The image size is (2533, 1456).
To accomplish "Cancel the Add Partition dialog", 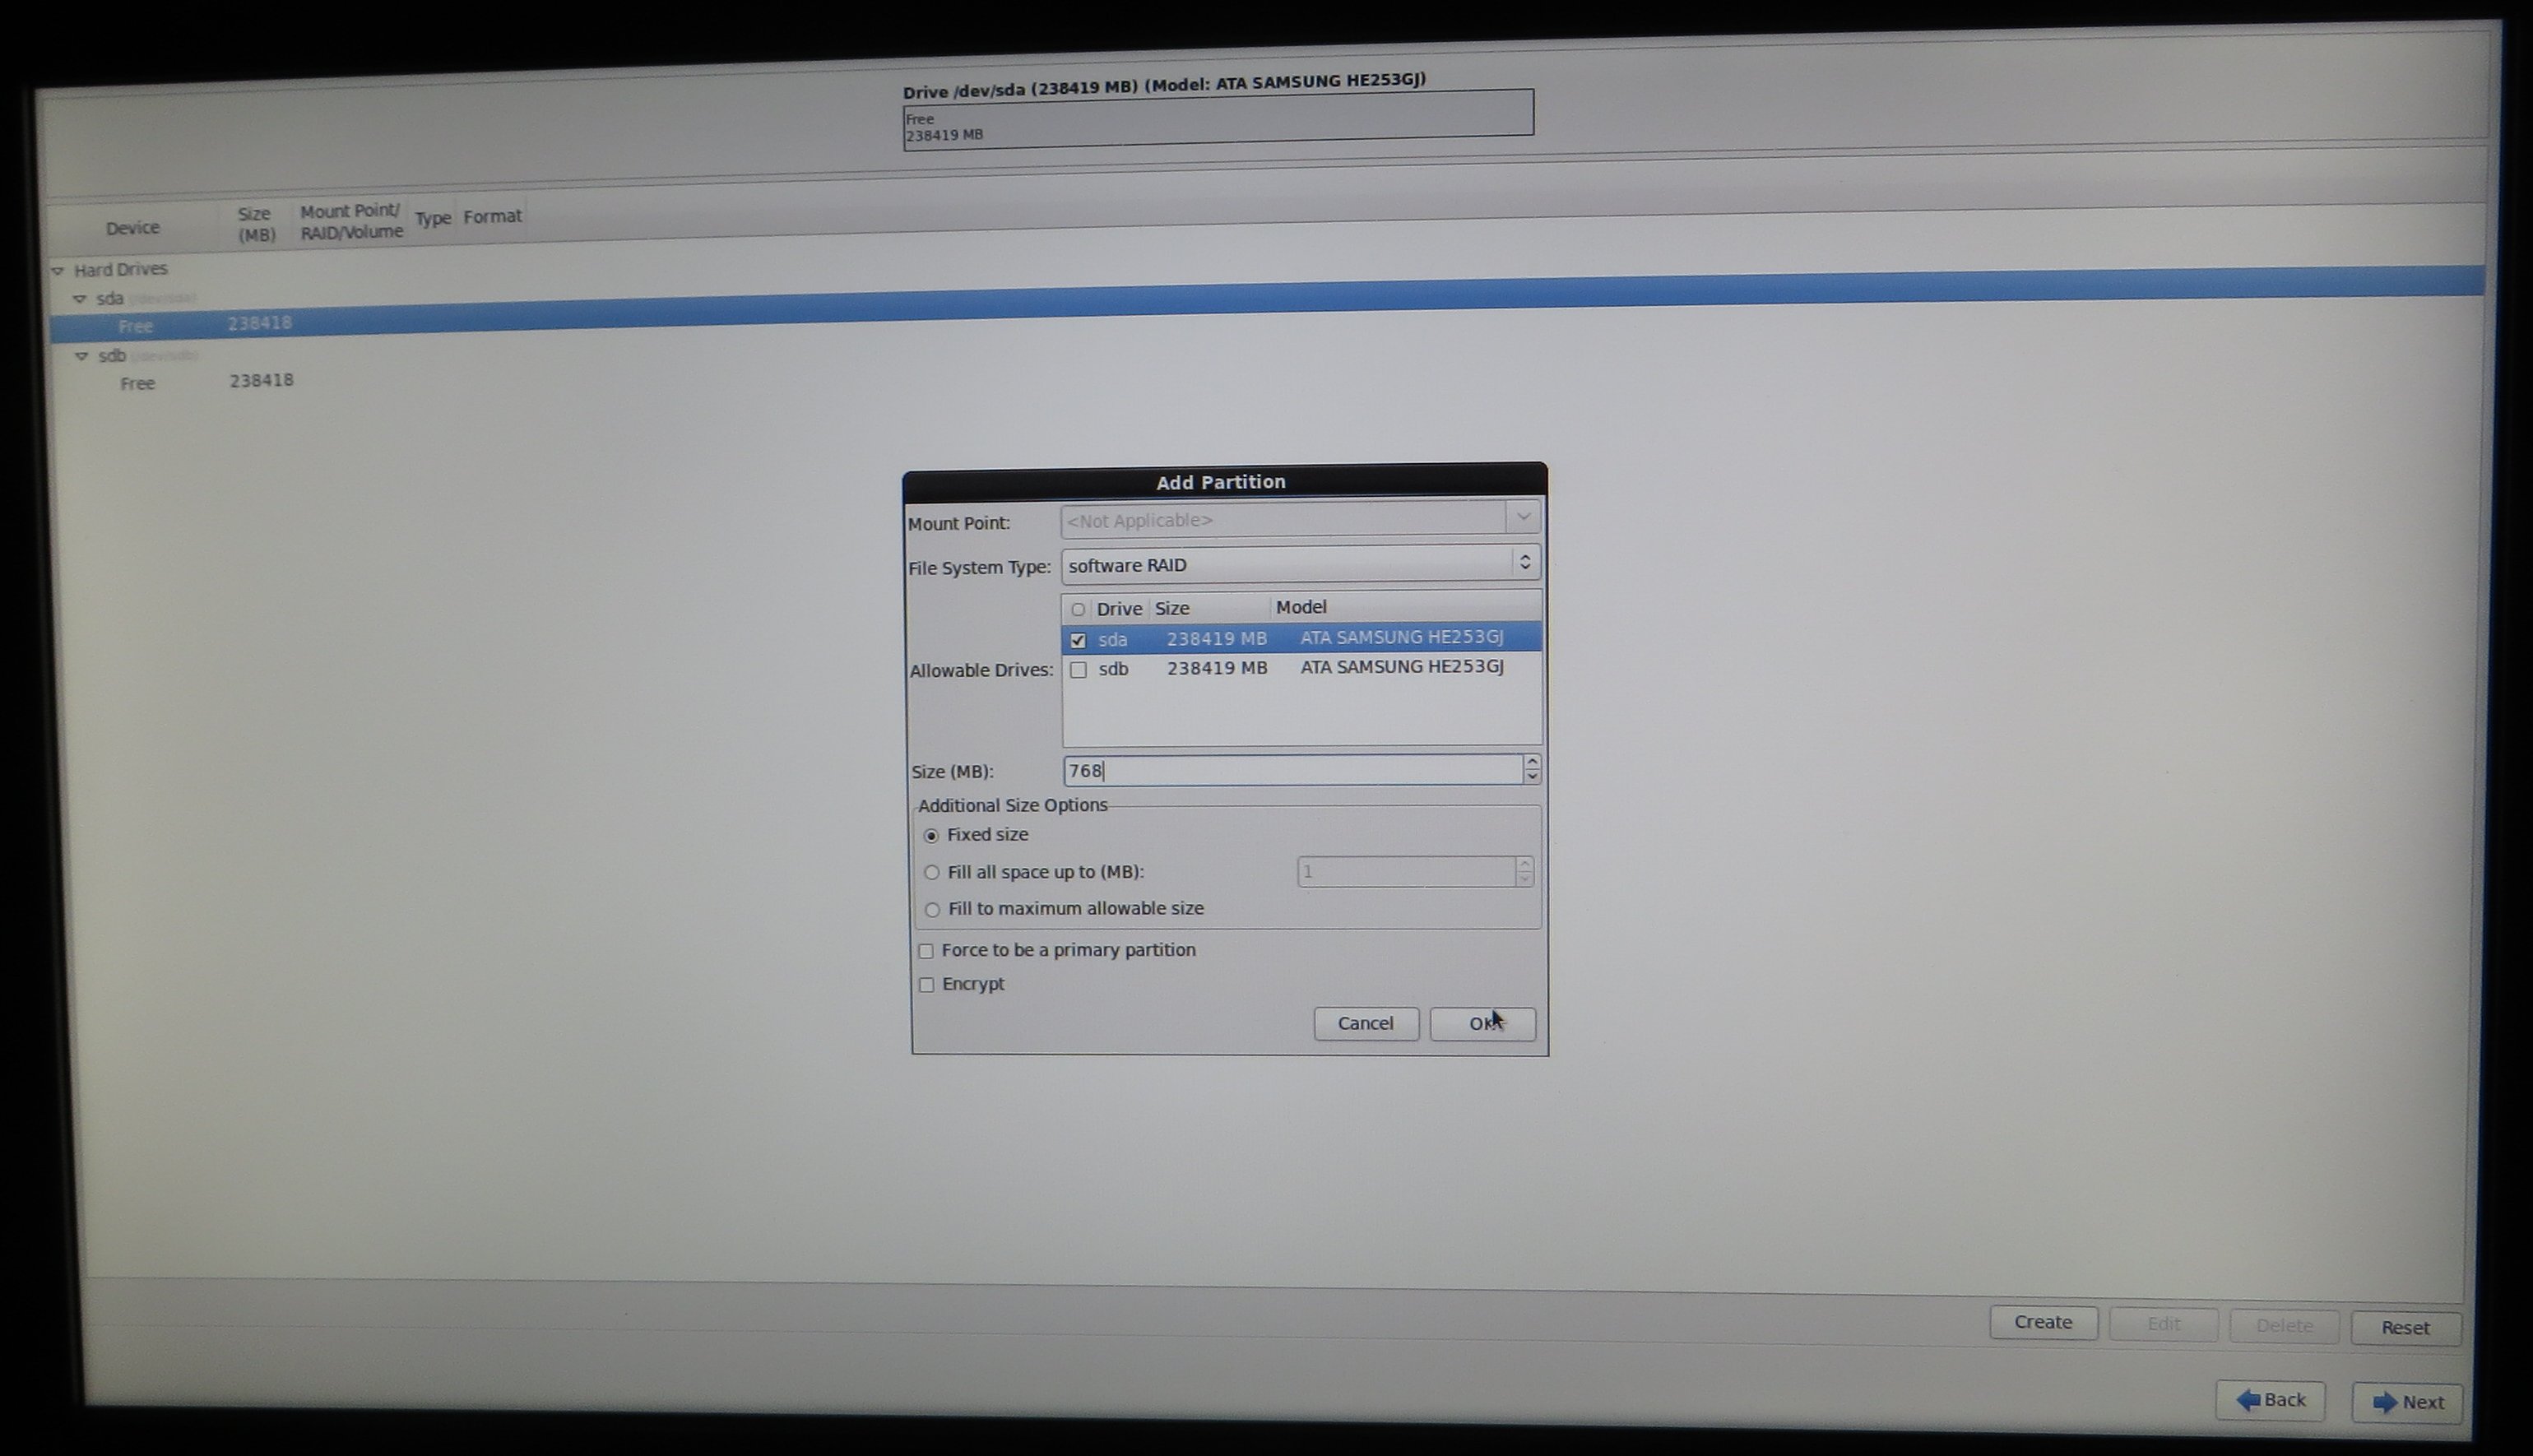I will tap(1365, 1023).
